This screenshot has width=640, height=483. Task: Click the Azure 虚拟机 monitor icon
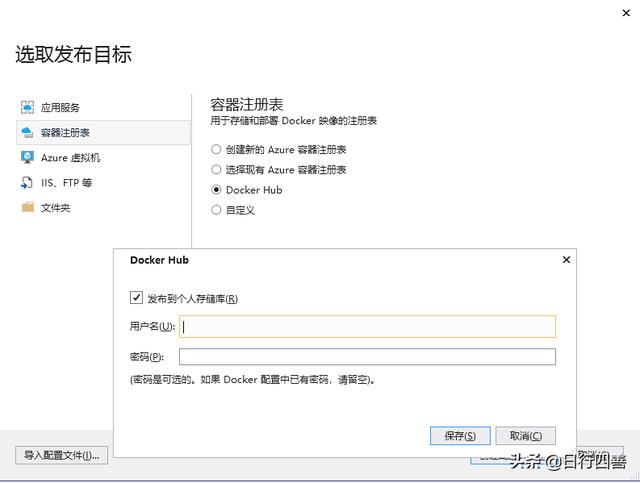[x=27, y=158]
